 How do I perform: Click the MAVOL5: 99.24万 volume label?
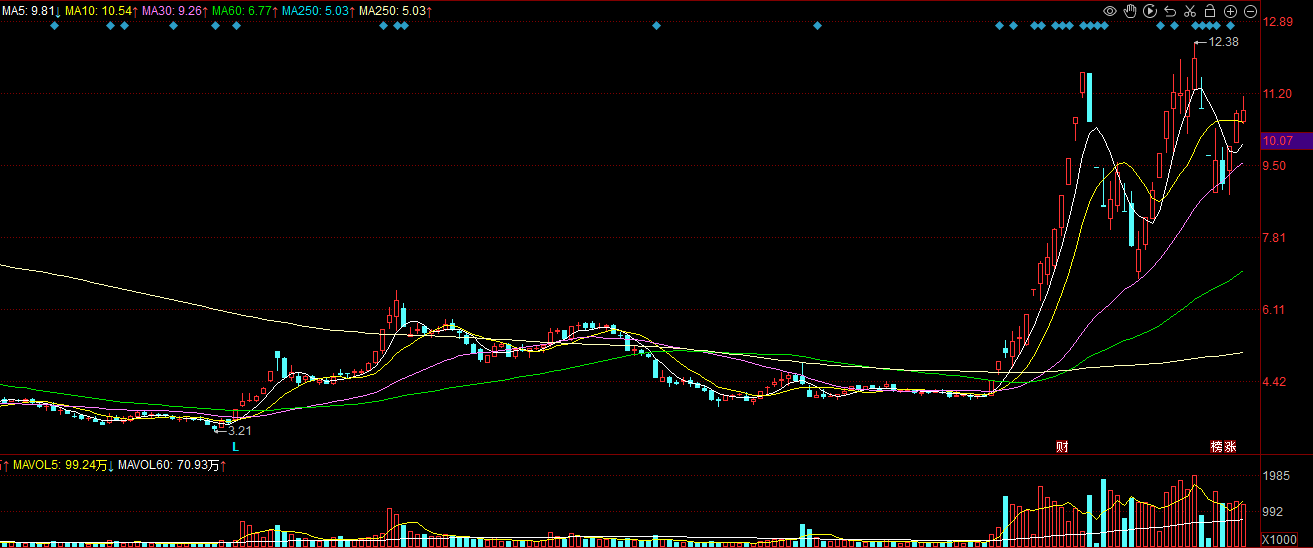point(61,465)
